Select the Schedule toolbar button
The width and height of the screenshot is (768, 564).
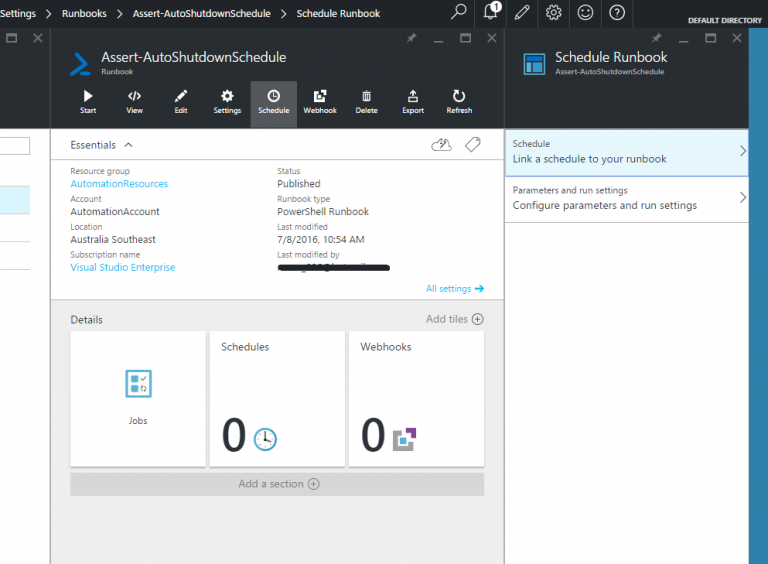274,104
